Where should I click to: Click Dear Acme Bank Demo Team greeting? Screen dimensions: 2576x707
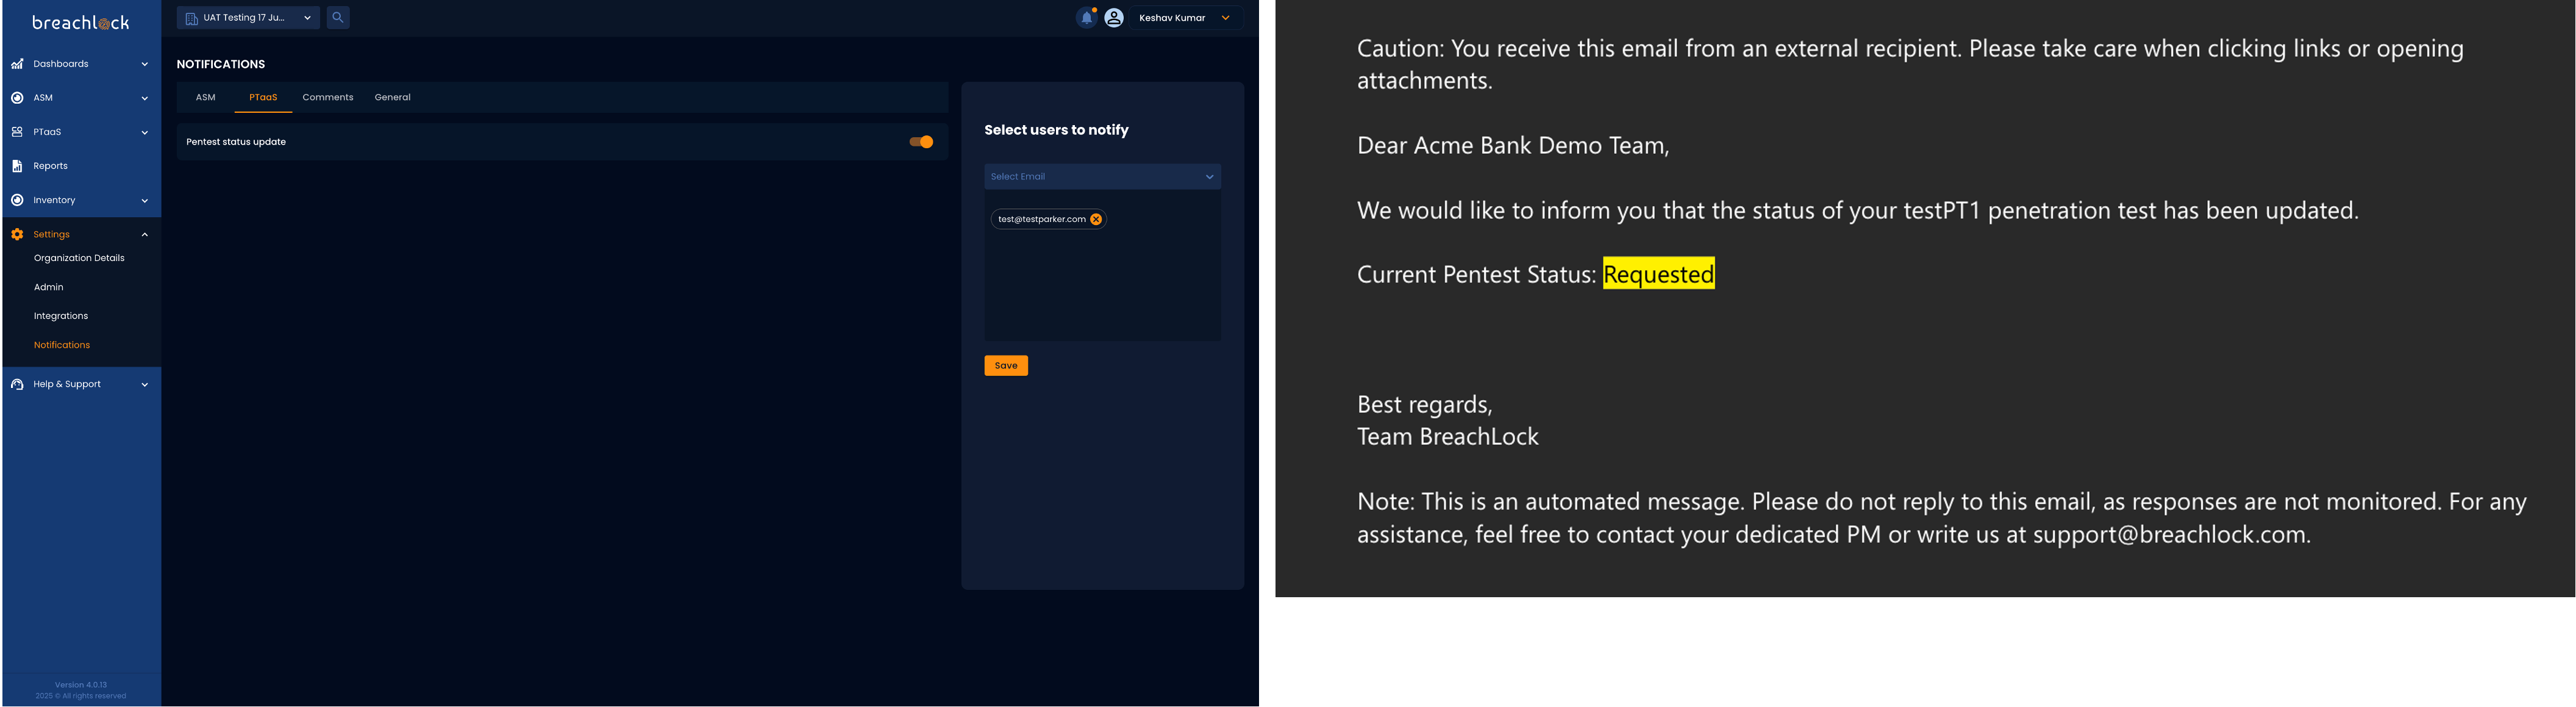pos(1513,146)
